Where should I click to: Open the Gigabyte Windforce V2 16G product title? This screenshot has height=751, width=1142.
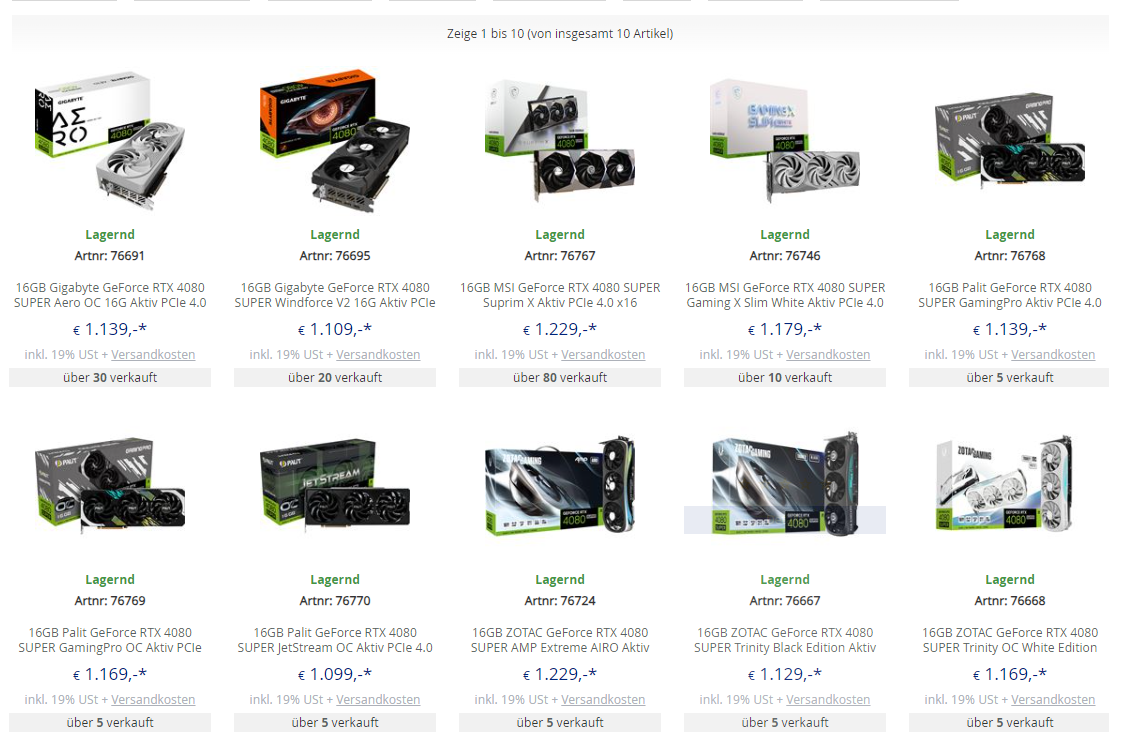[335, 295]
